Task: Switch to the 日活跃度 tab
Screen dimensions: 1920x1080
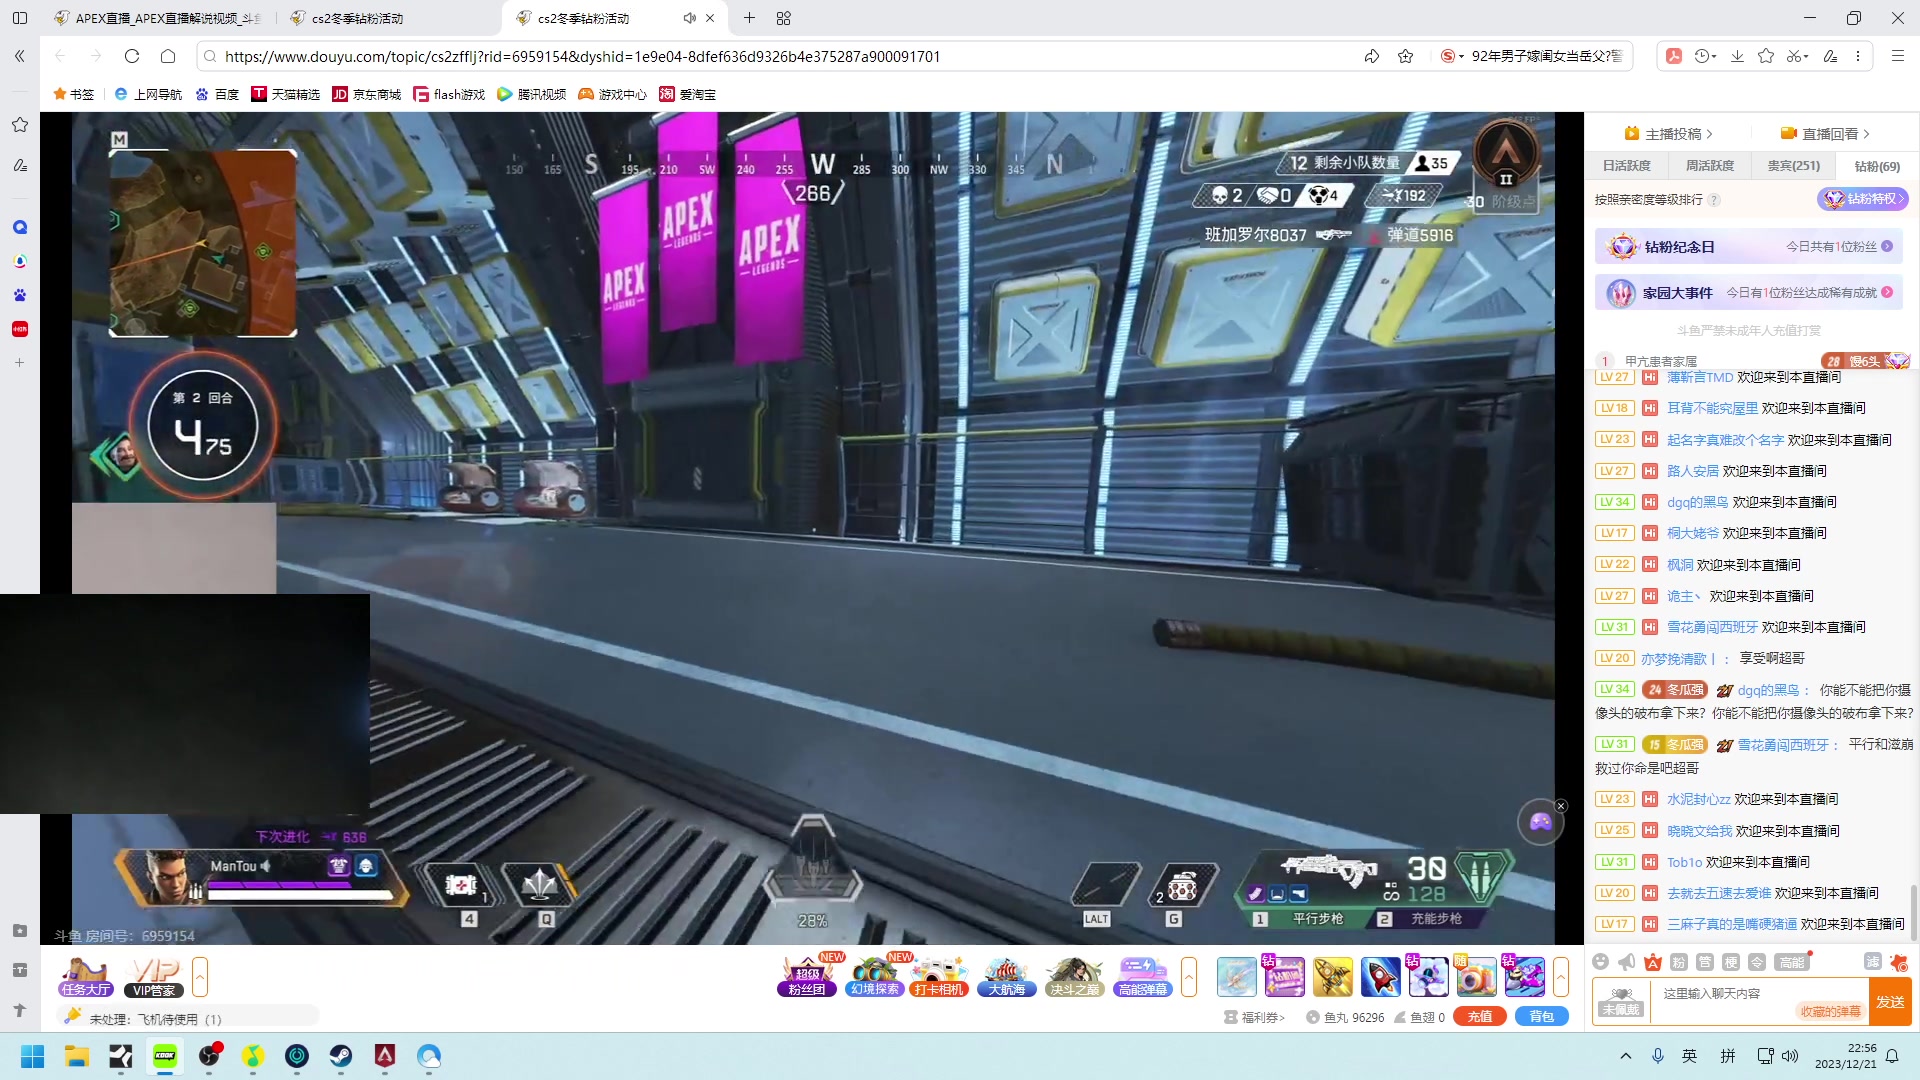Action: coord(1627,166)
